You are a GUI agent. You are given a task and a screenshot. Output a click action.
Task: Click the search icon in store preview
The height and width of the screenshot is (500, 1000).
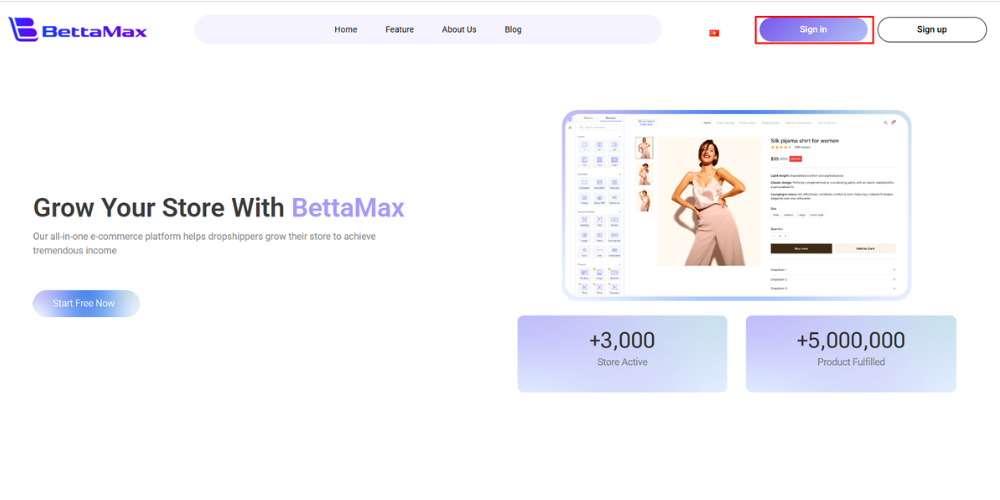pyautogui.click(x=885, y=123)
